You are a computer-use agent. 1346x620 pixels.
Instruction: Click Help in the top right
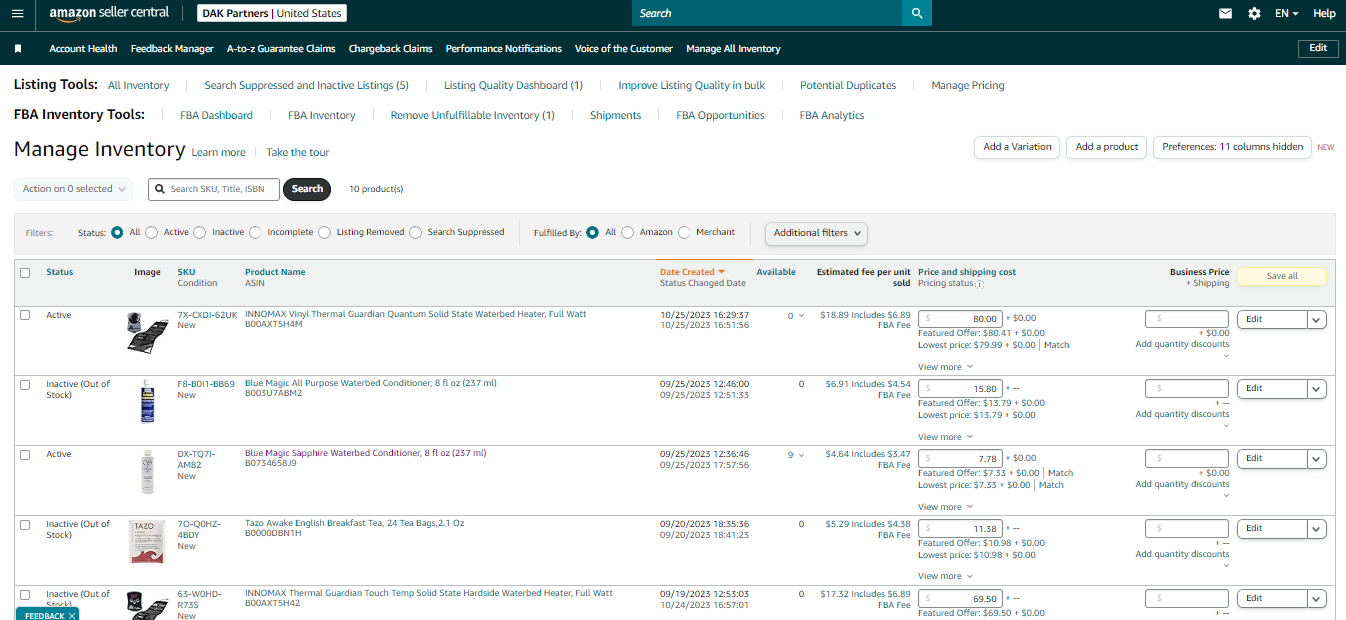[1324, 13]
